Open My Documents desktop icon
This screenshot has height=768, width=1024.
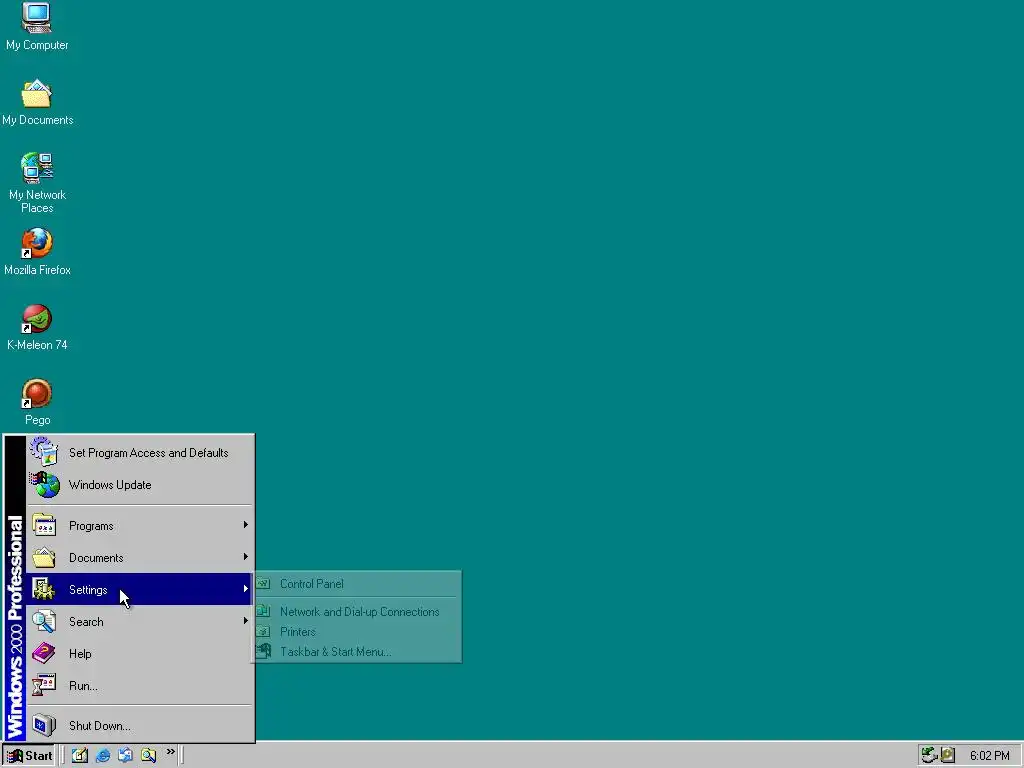(37, 102)
